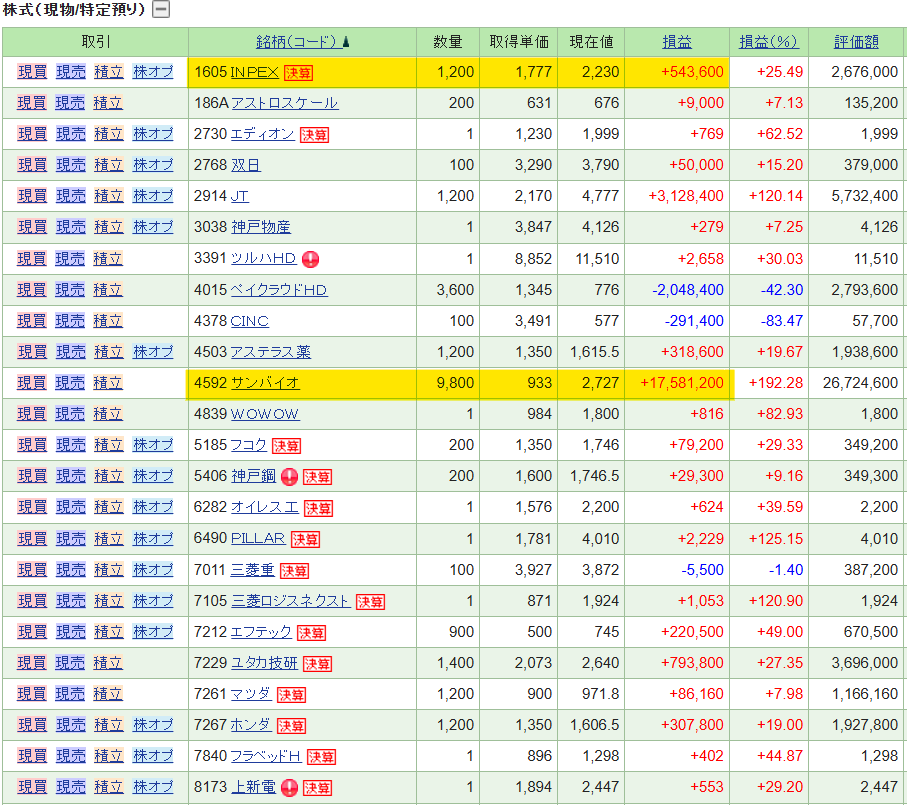Click the red alert icon next to 神戸鋼
907x805 pixels.
pyautogui.click(x=289, y=477)
